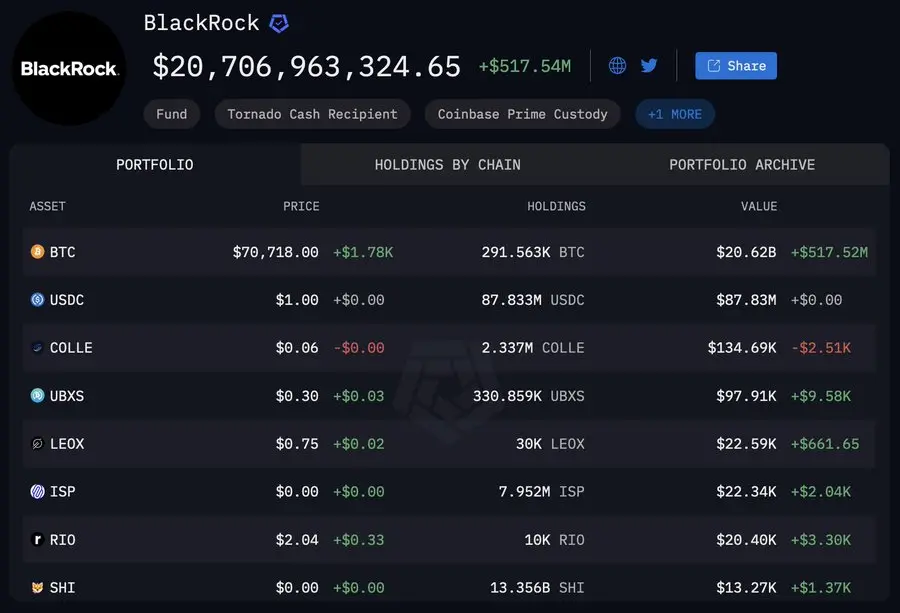This screenshot has height=613, width=900.
Task: Sort by the HOLDINGS column header
Action: (557, 206)
